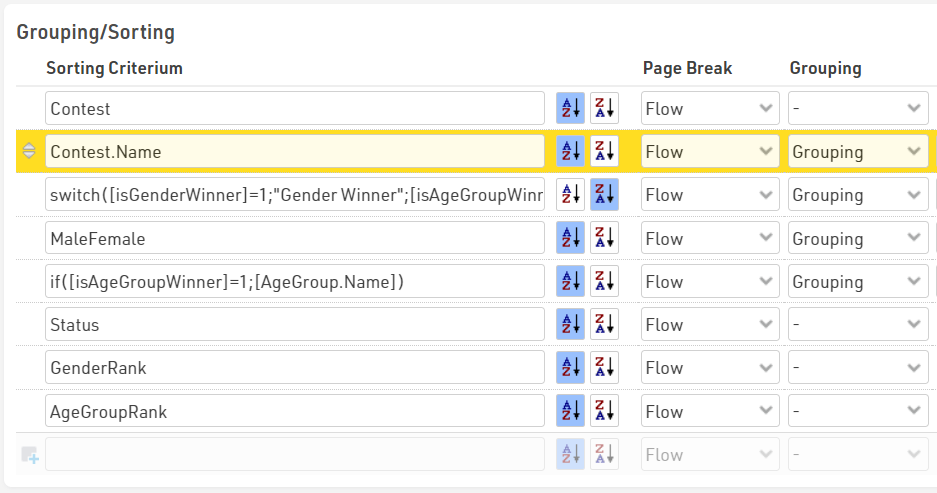Set descending sort for GenderRank row
The image size is (937, 493).
[x=604, y=368]
